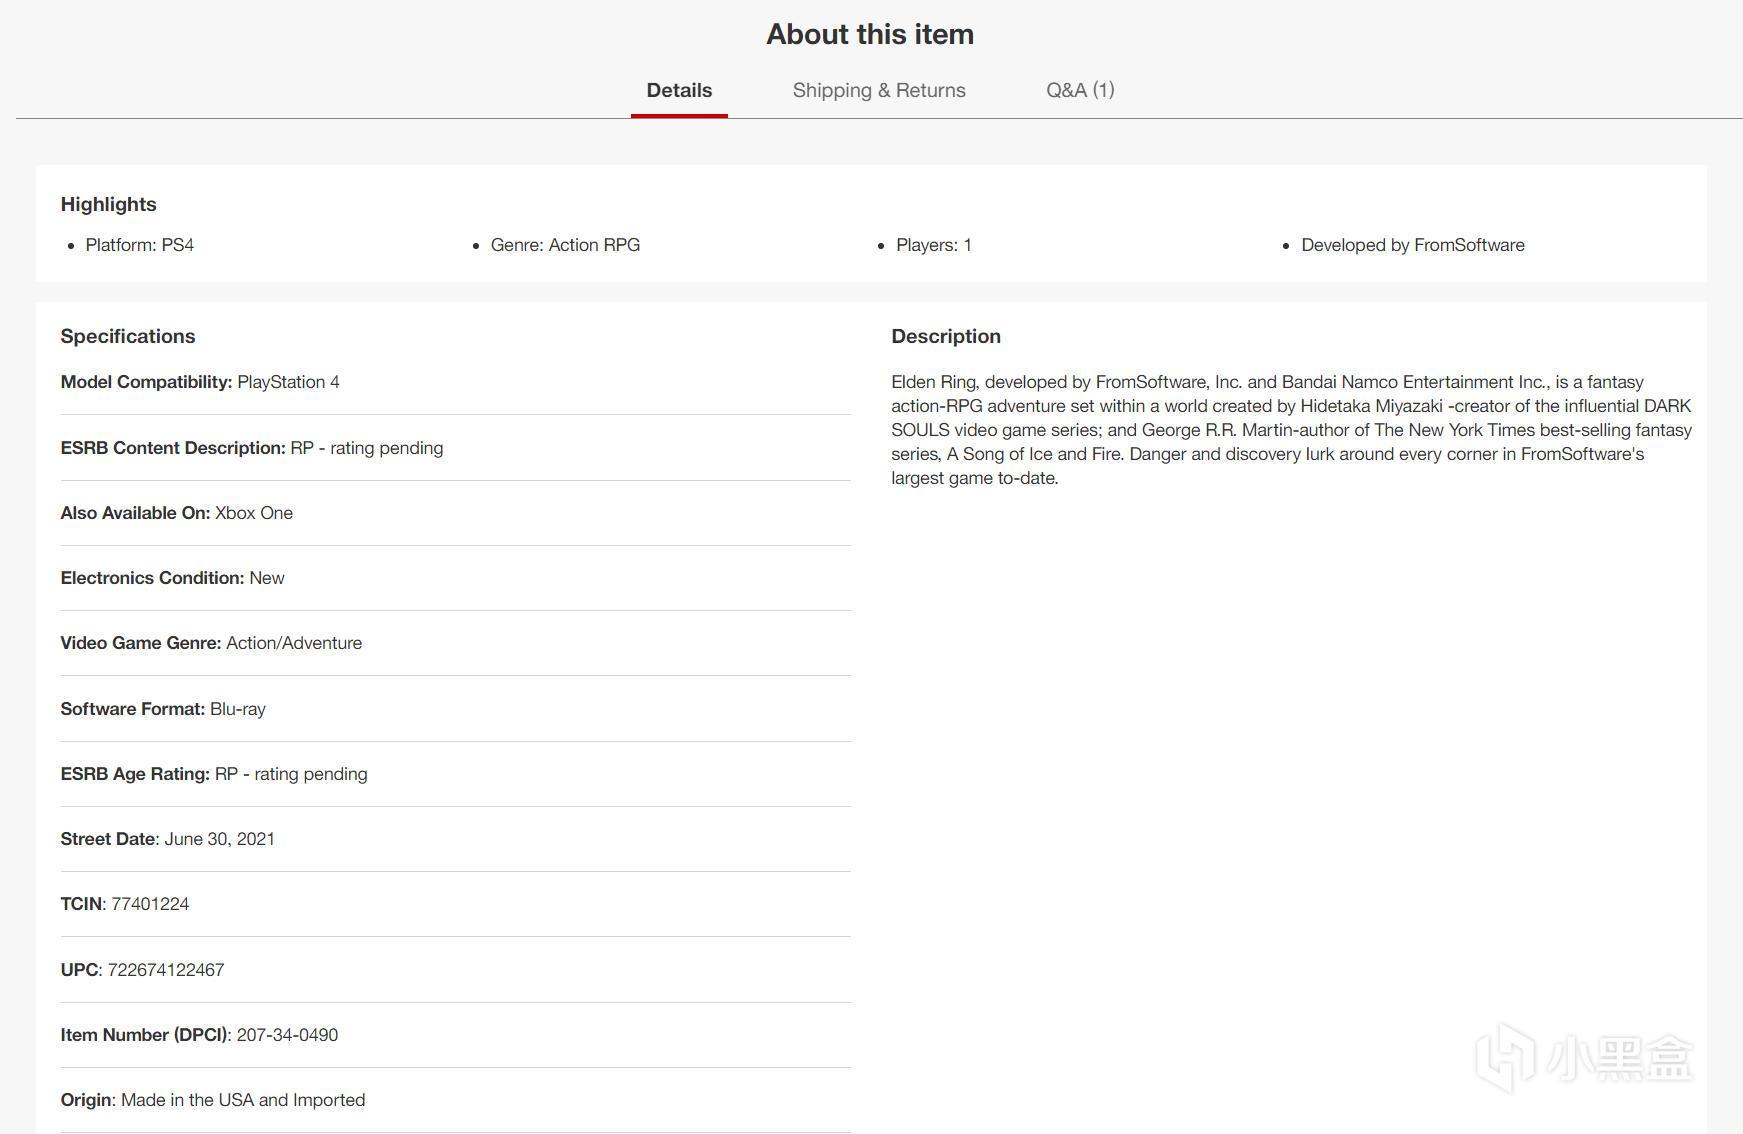Open the Shipping & Returns tab
Screen dimensions: 1743x1134
[879, 90]
